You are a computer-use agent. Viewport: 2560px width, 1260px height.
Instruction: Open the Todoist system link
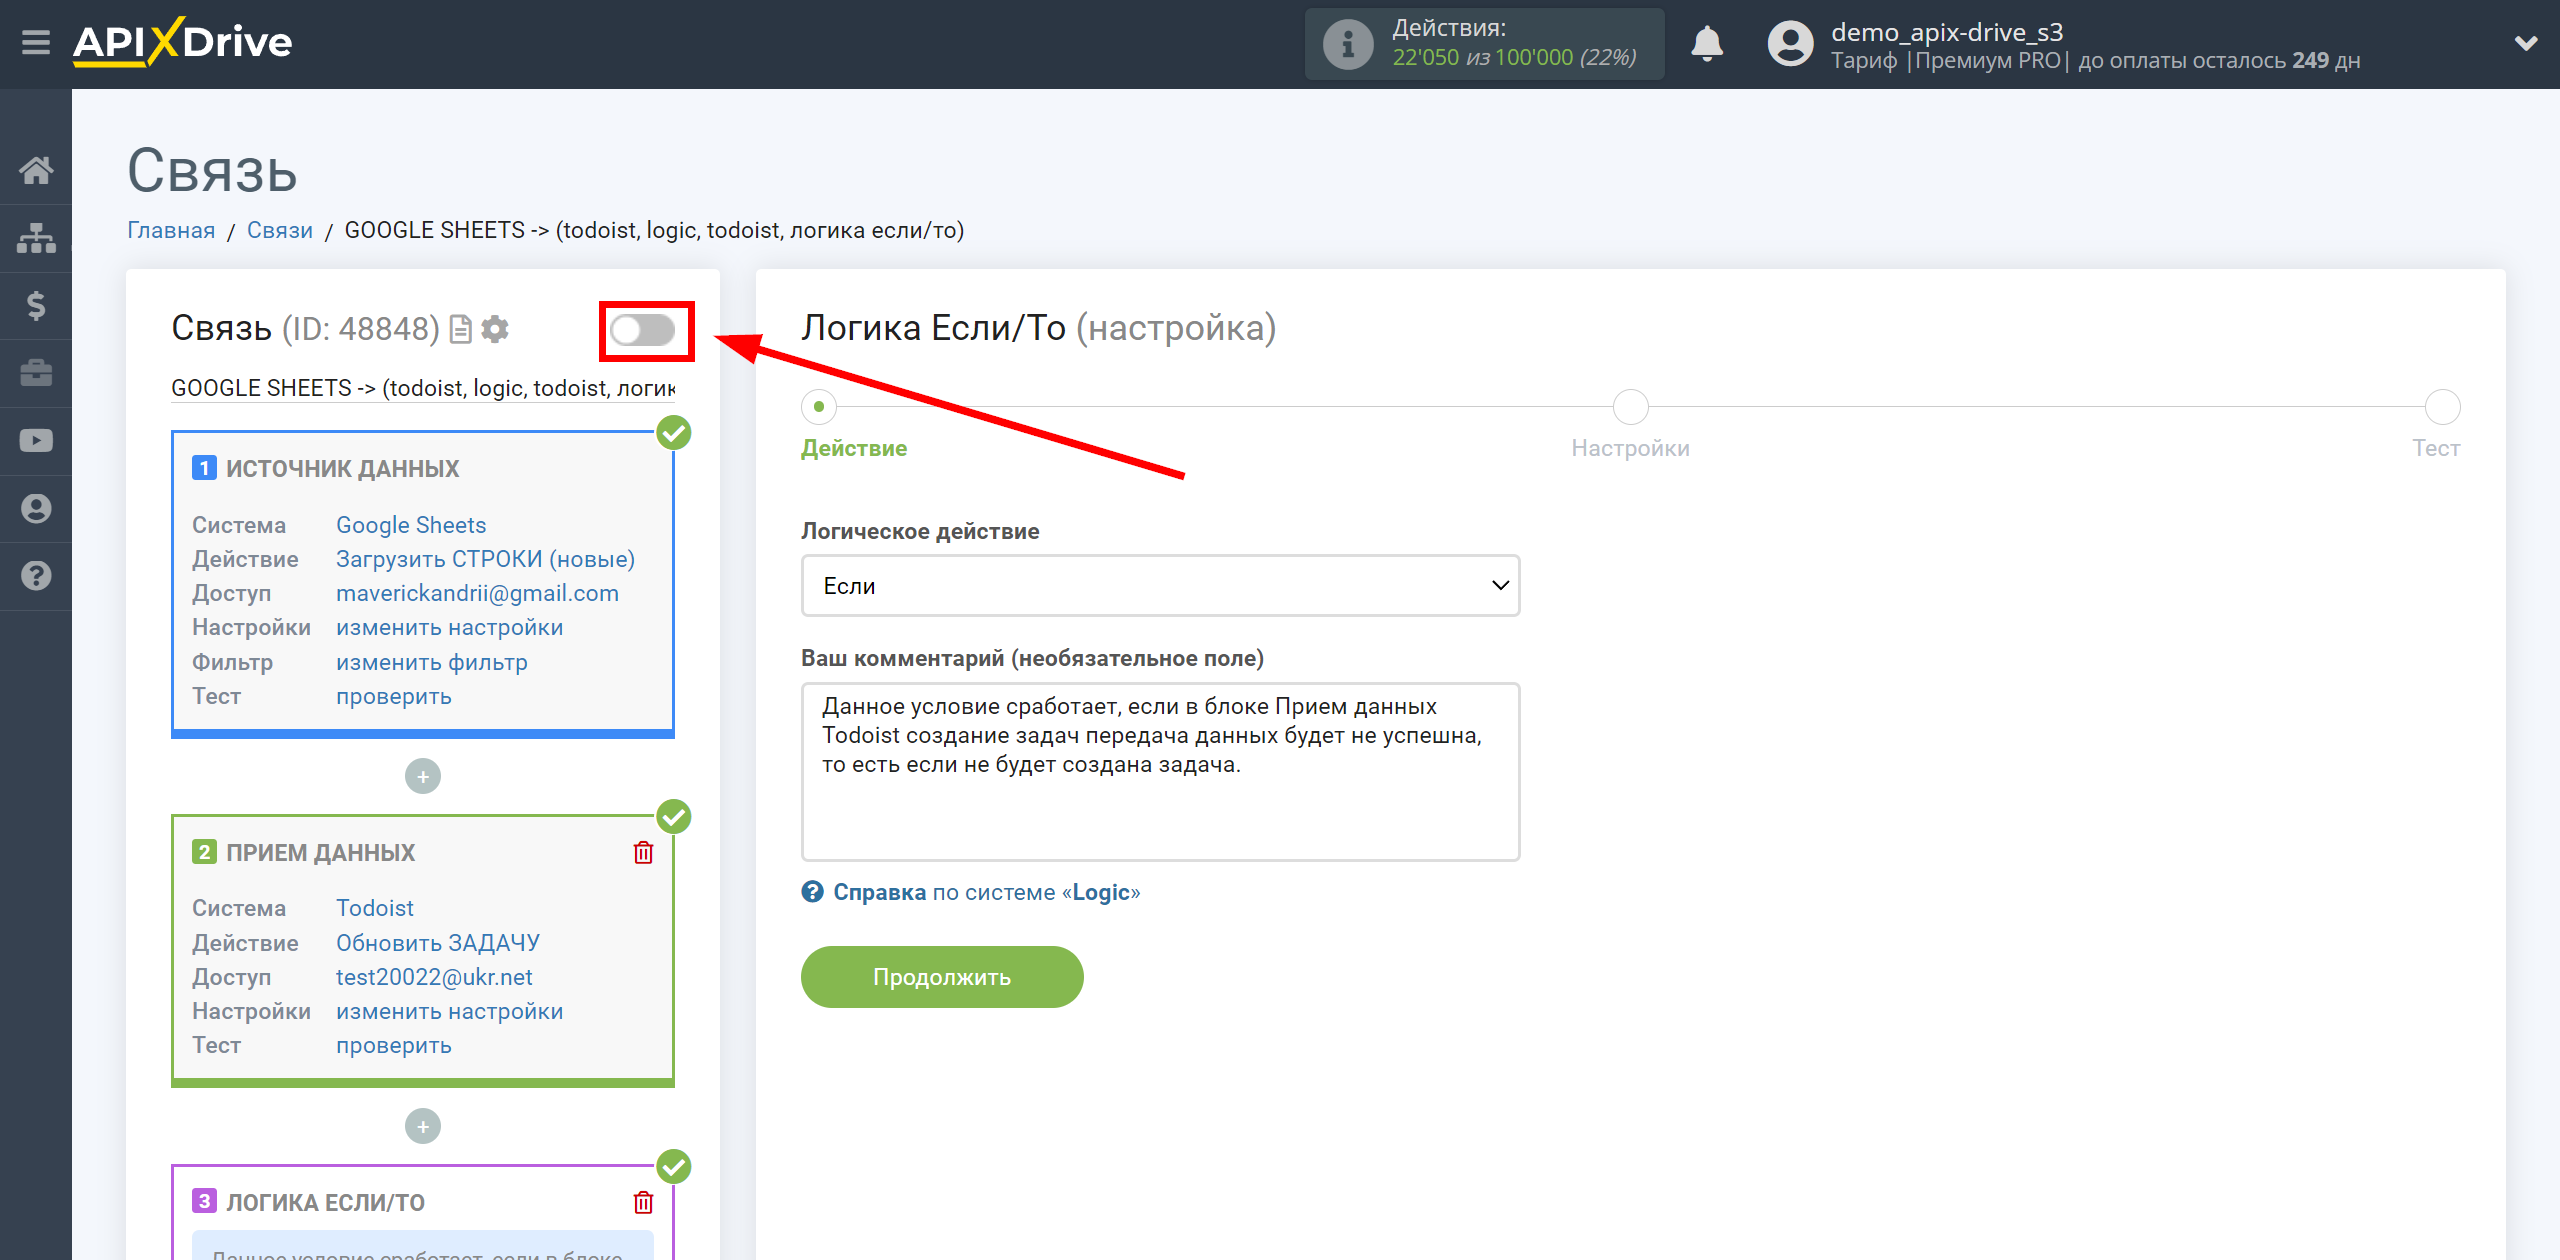pos(375,908)
